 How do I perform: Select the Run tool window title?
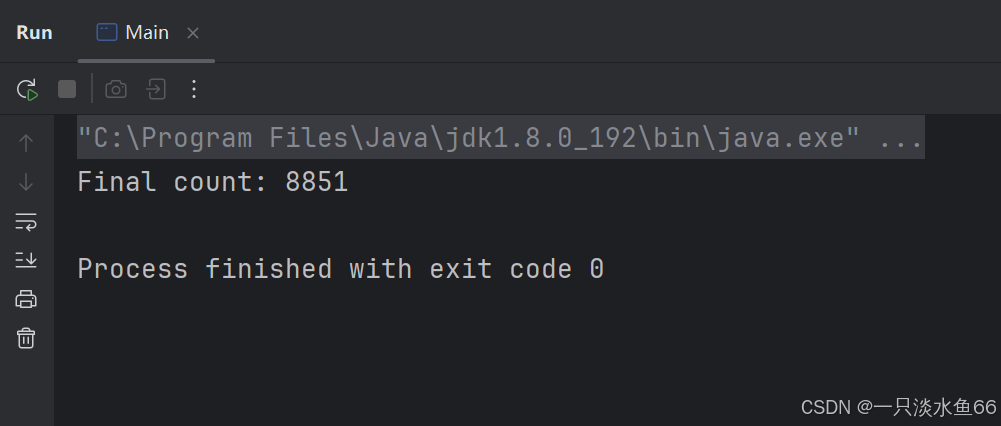coord(34,33)
